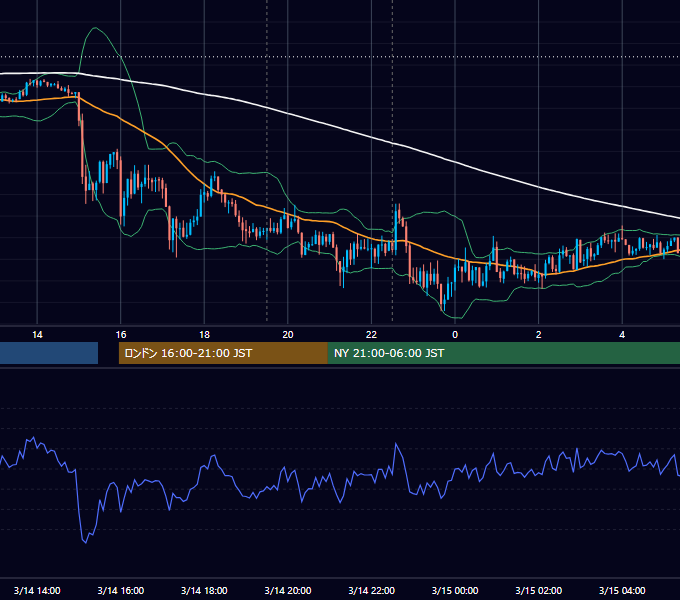
Task: Click the 14 hour label on price chart axis
Action: pos(37,335)
